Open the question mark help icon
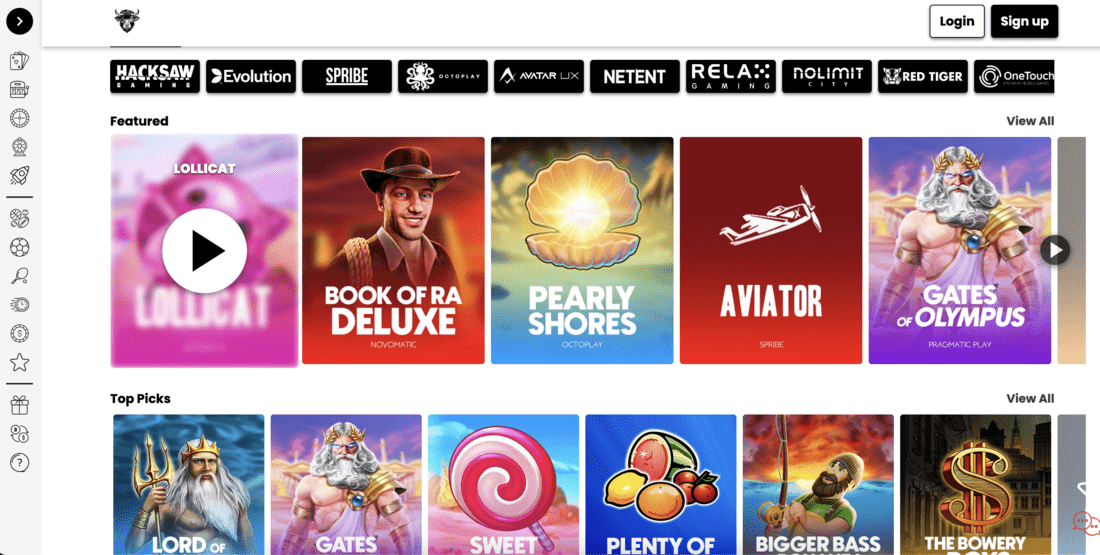 click(20, 462)
